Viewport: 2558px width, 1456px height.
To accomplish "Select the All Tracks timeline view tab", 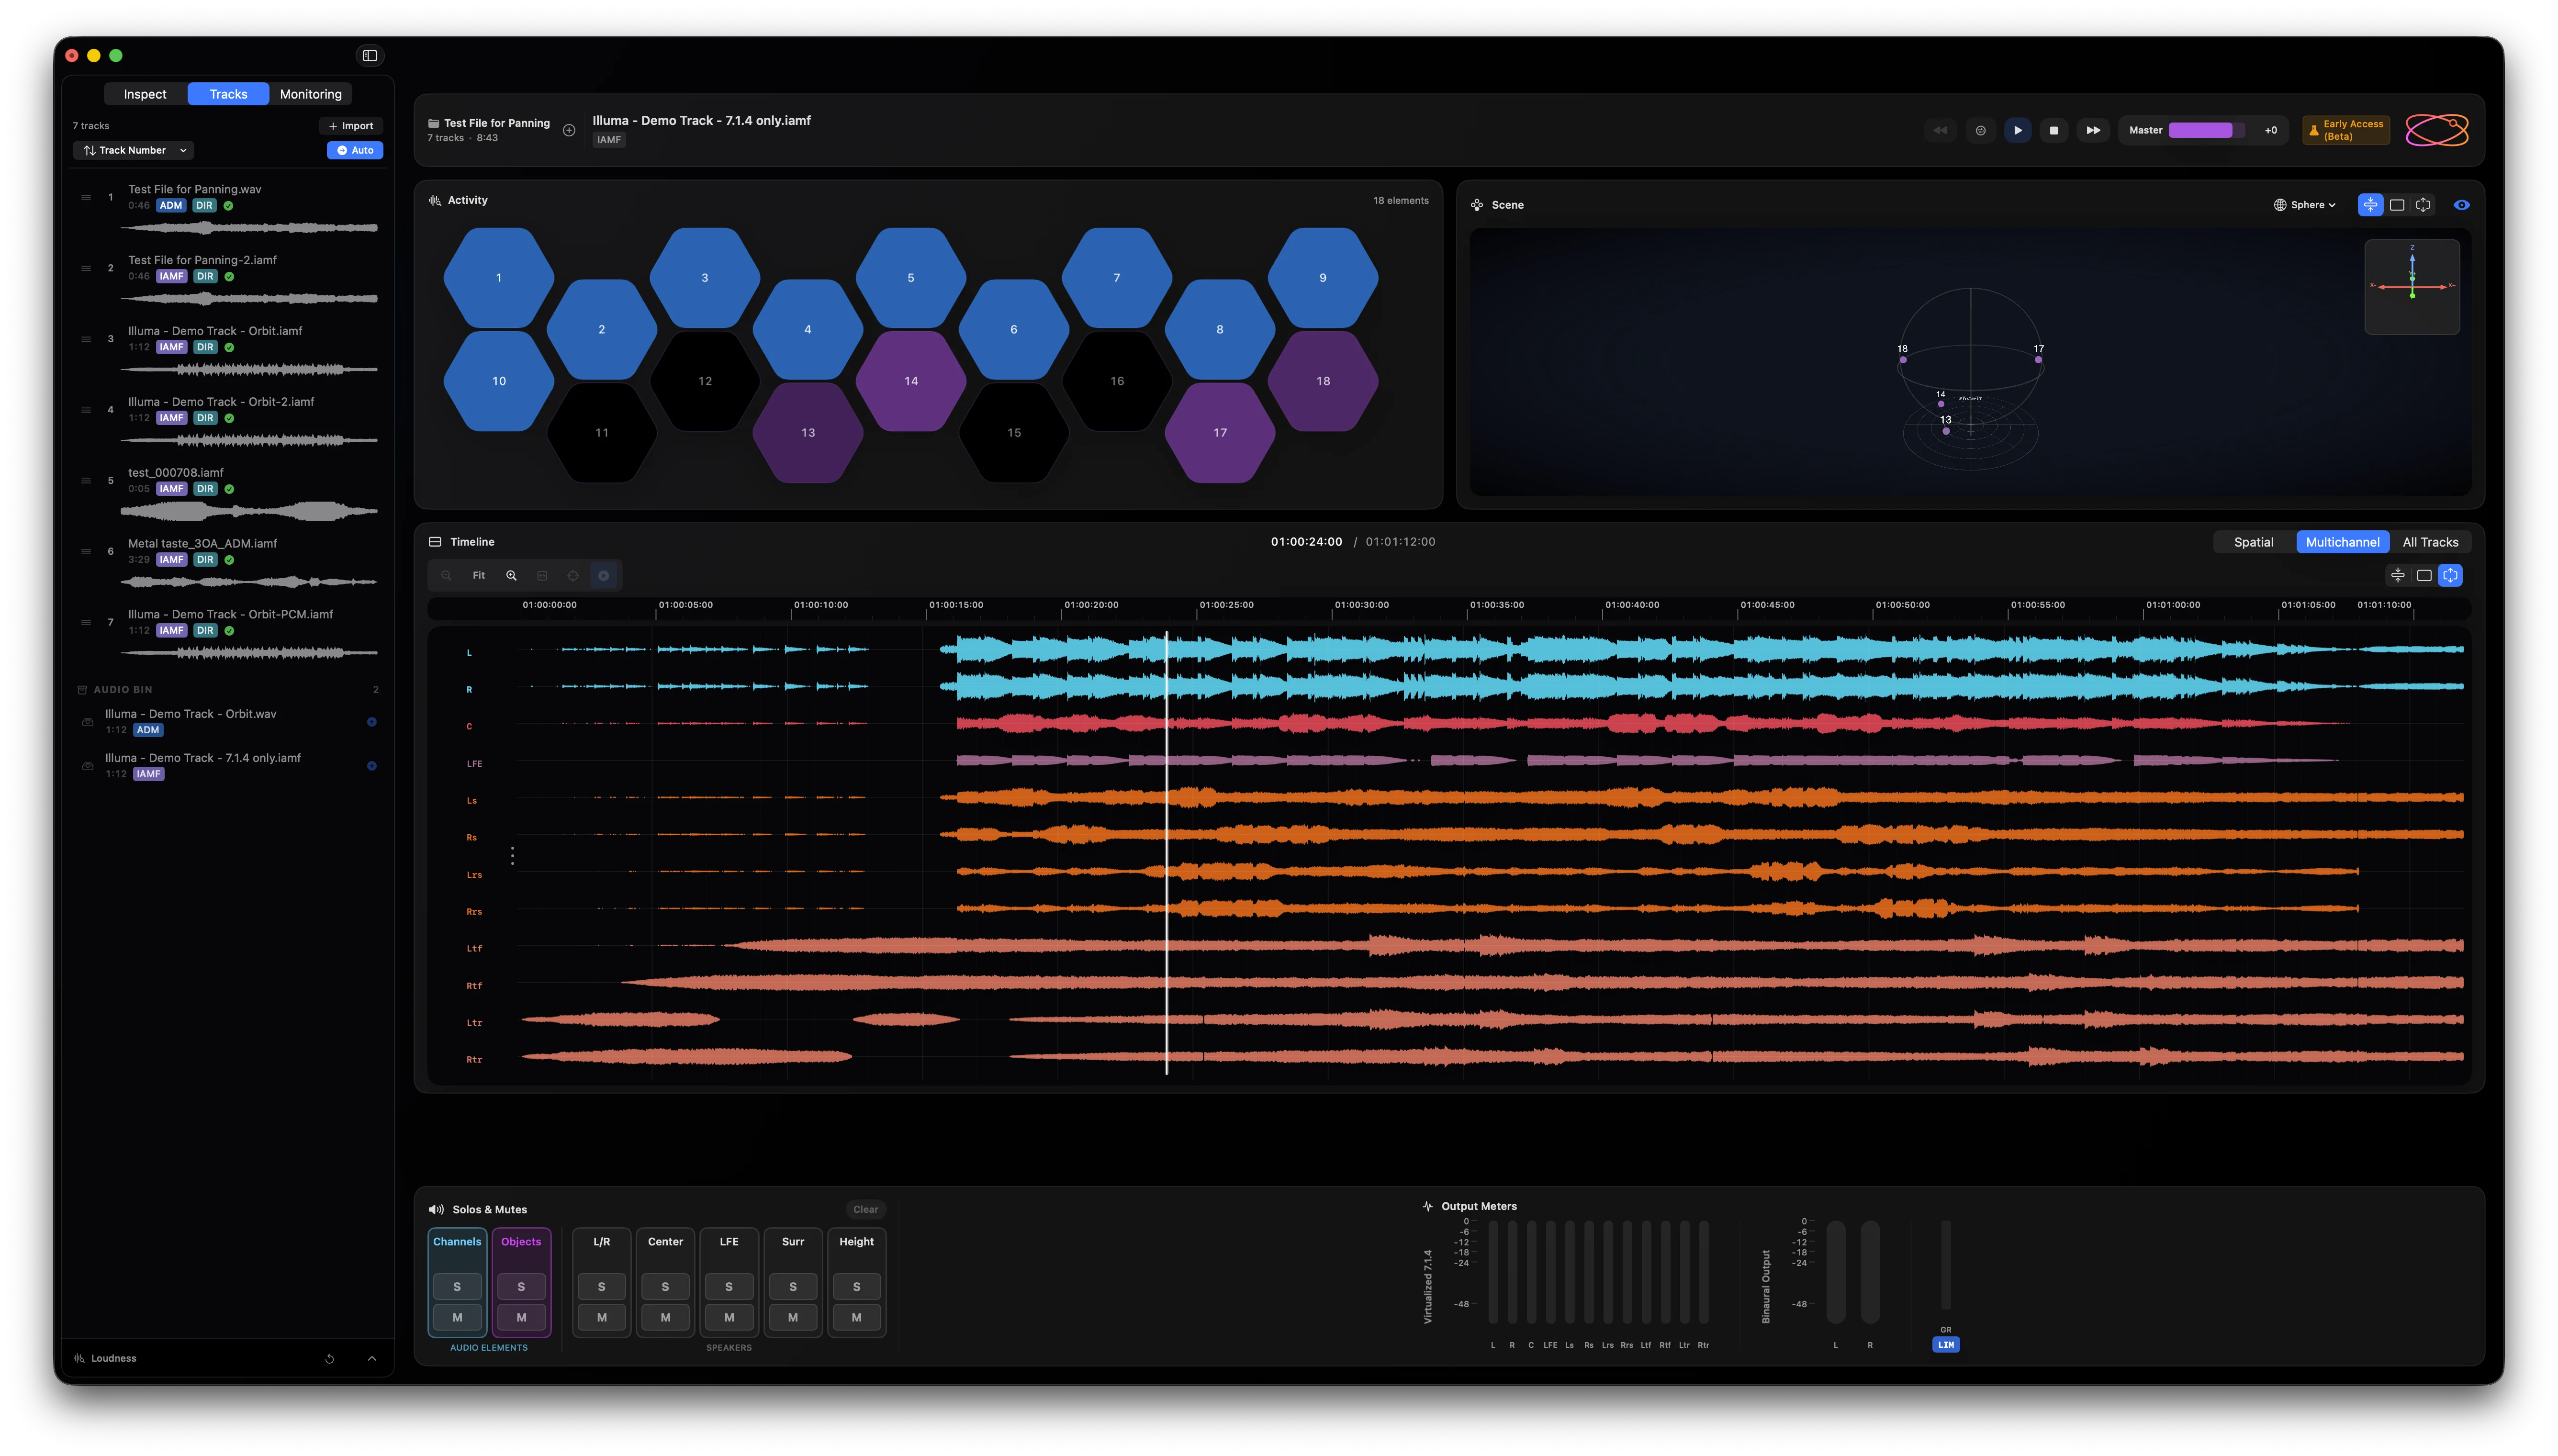I will point(2430,542).
